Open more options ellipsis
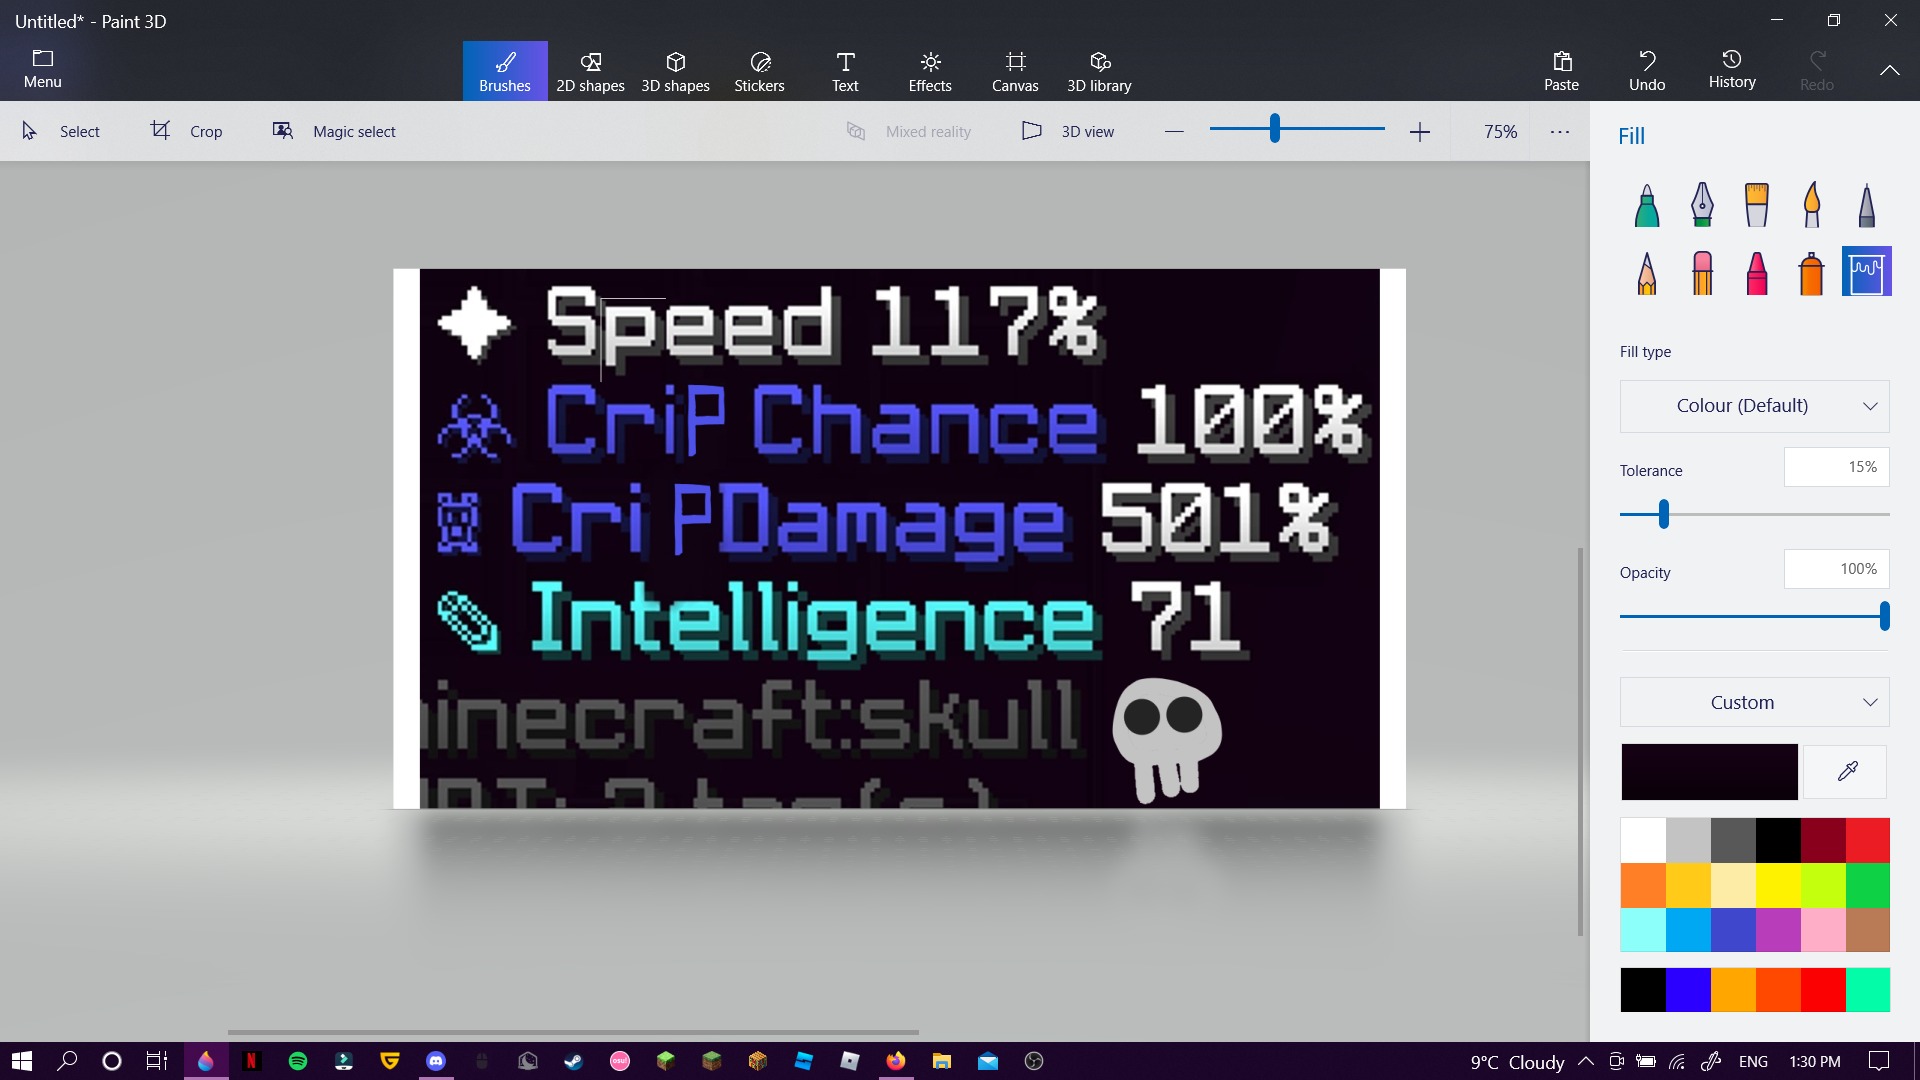1920x1080 pixels. (x=1560, y=131)
